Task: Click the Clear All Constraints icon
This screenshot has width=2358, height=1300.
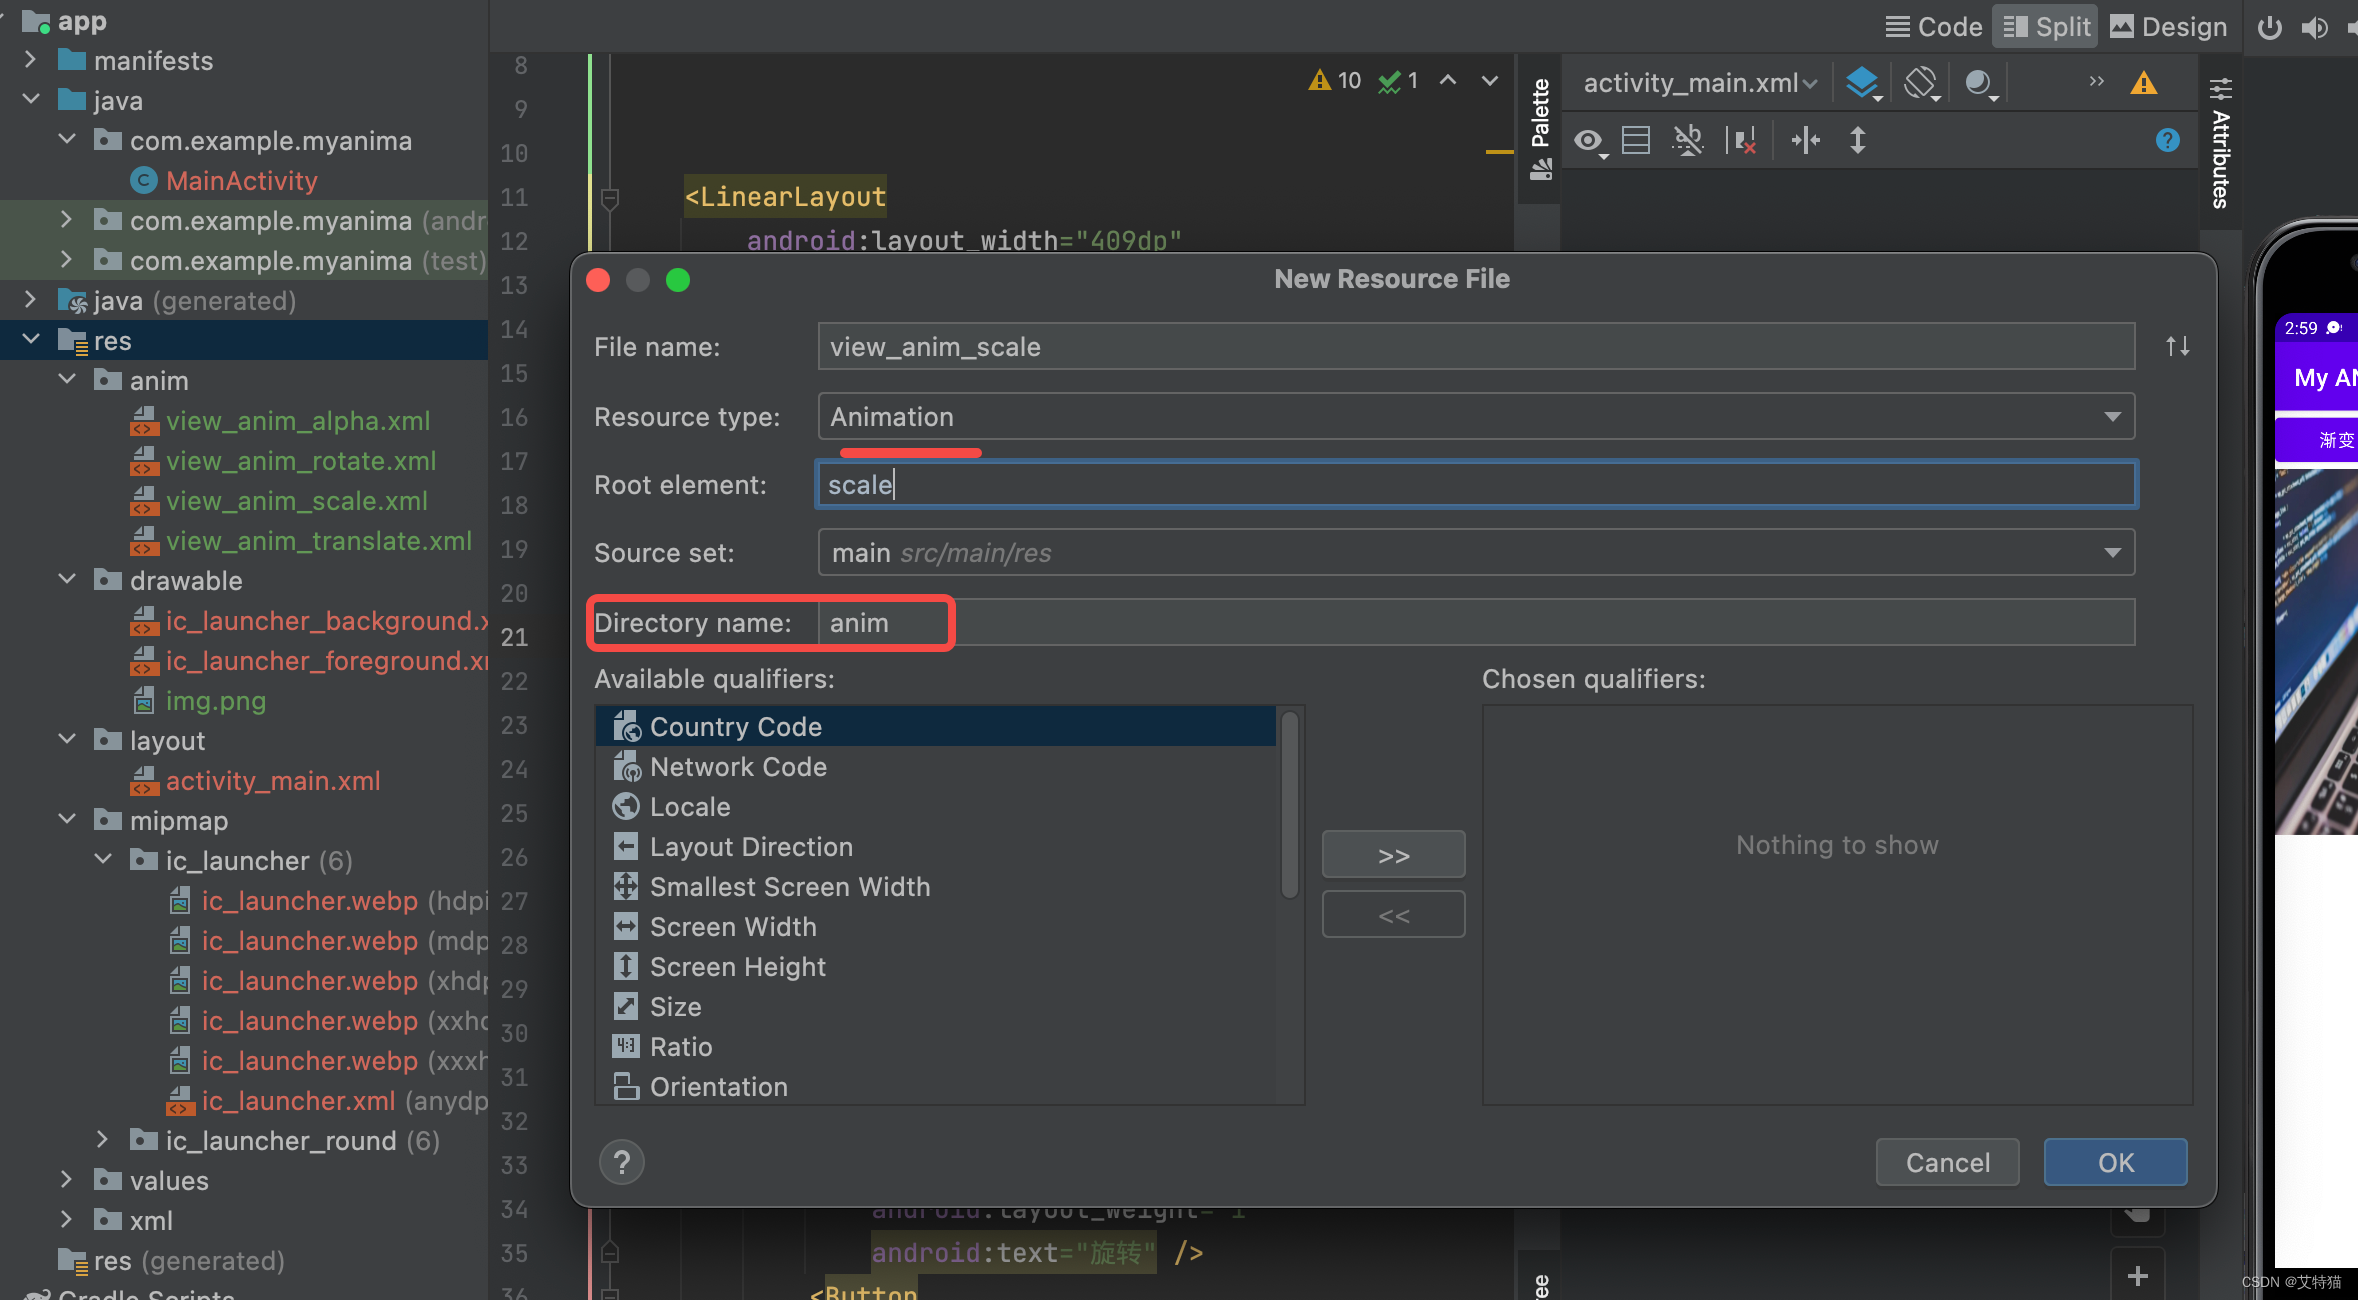Action: [x=1742, y=141]
